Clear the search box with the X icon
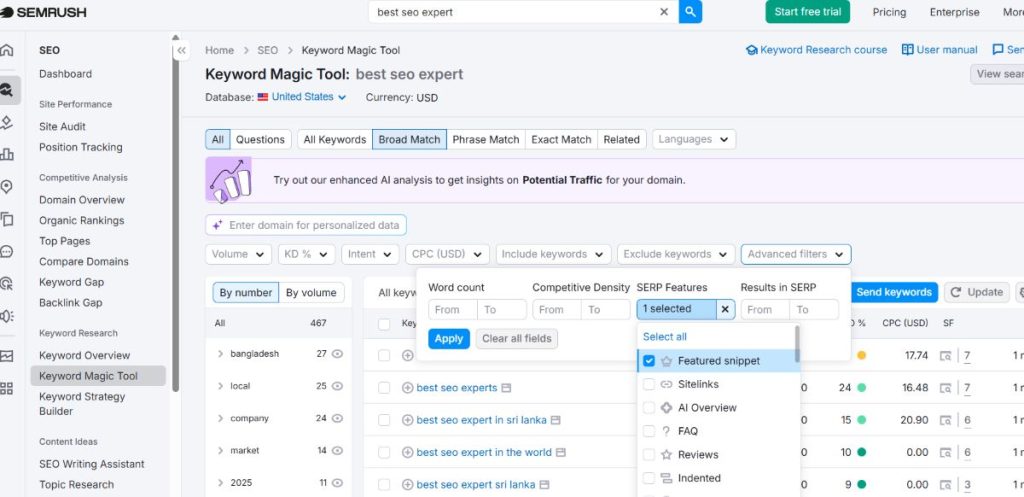Viewport: 1024px width, 497px height. click(664, 12)
